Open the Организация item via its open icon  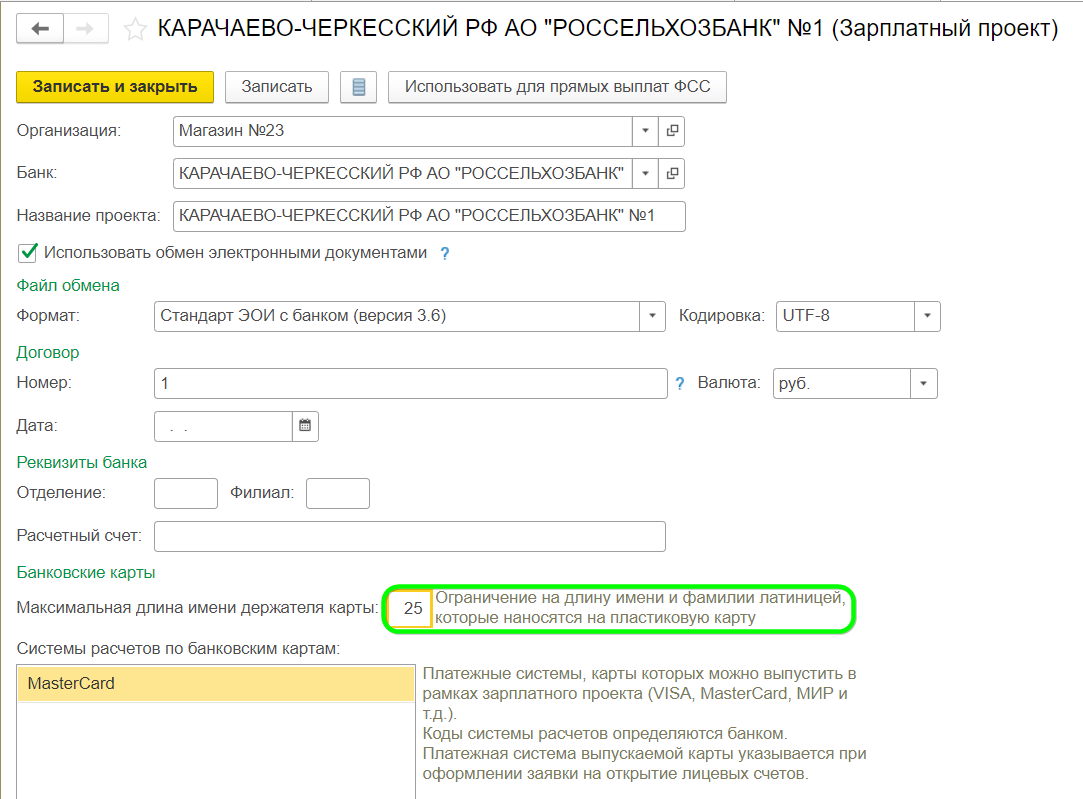coord(671,131)
